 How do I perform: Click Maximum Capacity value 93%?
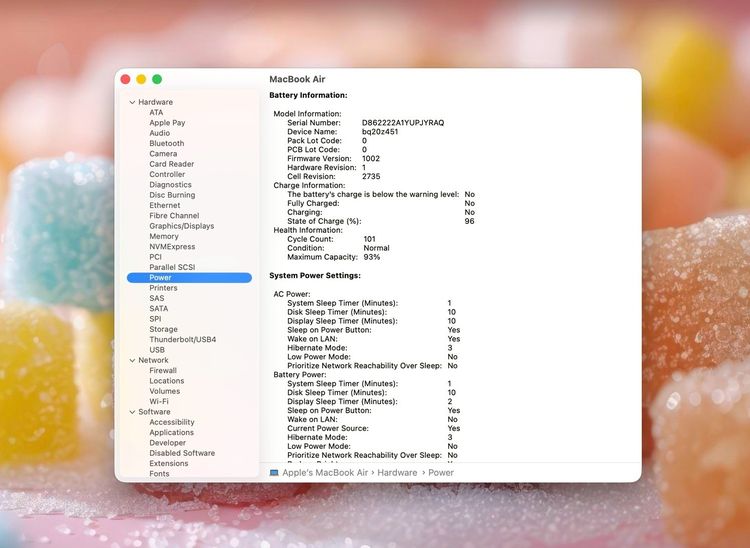372,257
